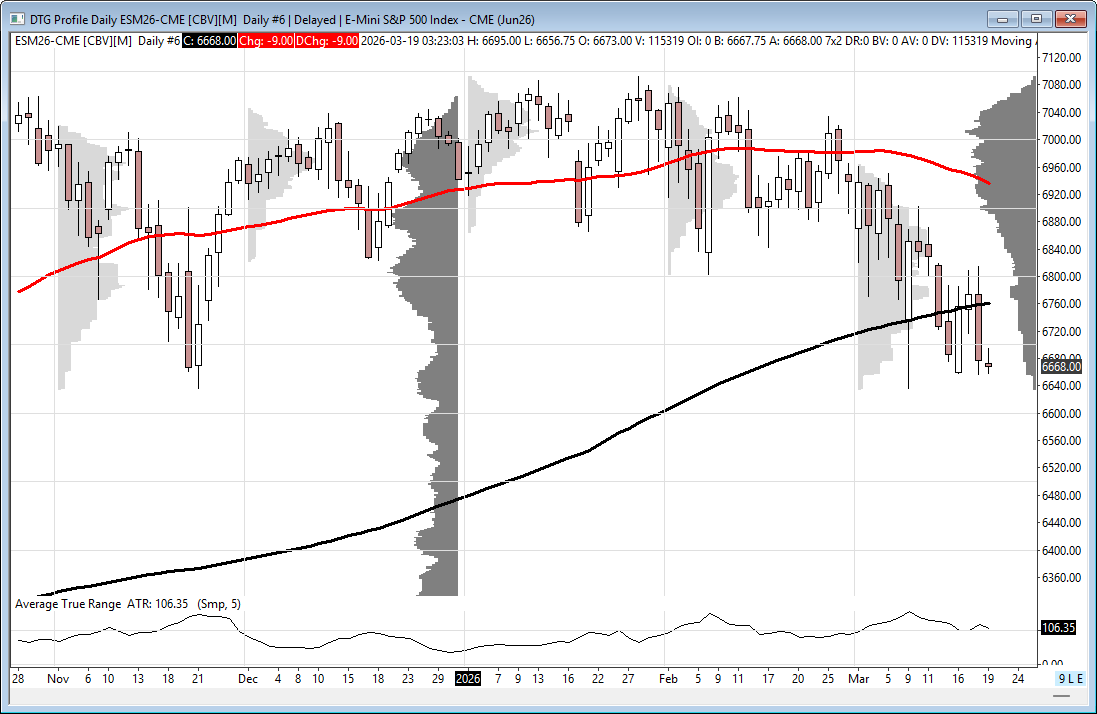This screenshot has height=714, width=1097.
Task: Select the red moving average line
Action: point(300,217)
